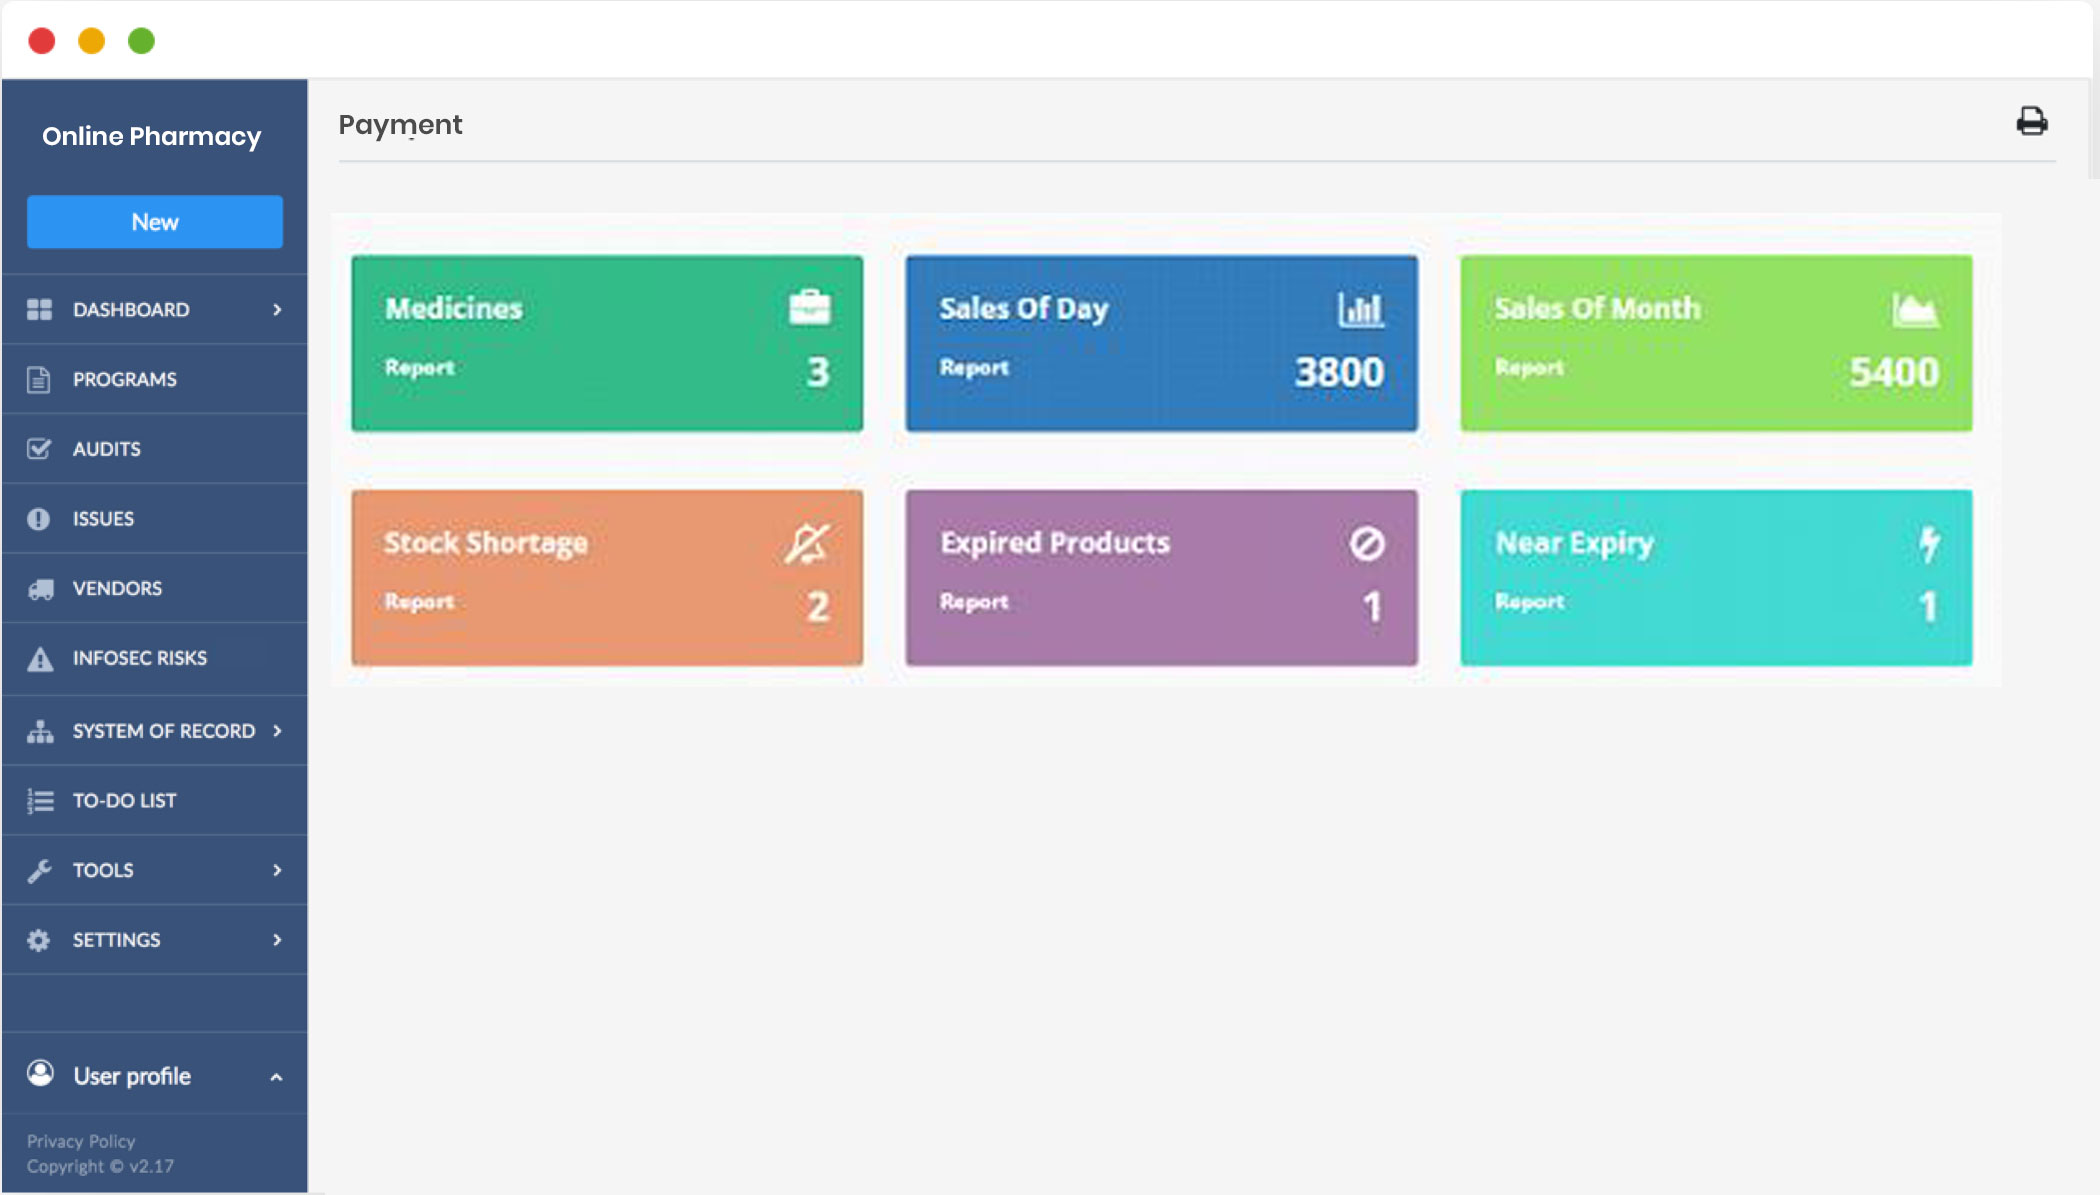Click the muted bell icon on Stock Shortage

pos(807,543)
